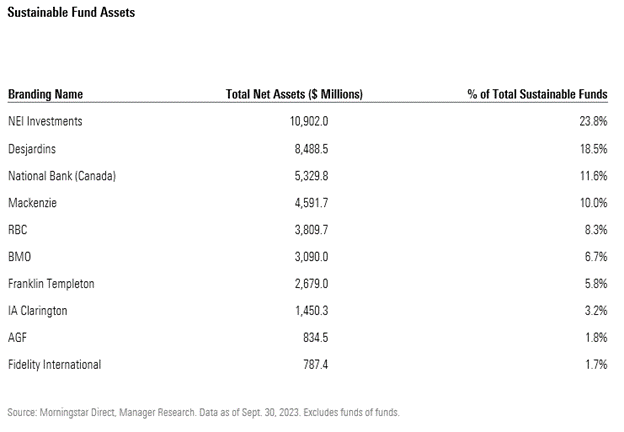Select the IA Clarington row label
Viewport: 624px width, 432px height.
38,311
